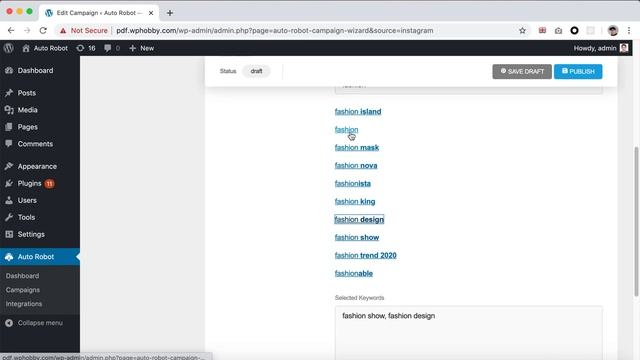Open Integrations submenu link
Screen dimensions: 640x360
coord(24,304)
